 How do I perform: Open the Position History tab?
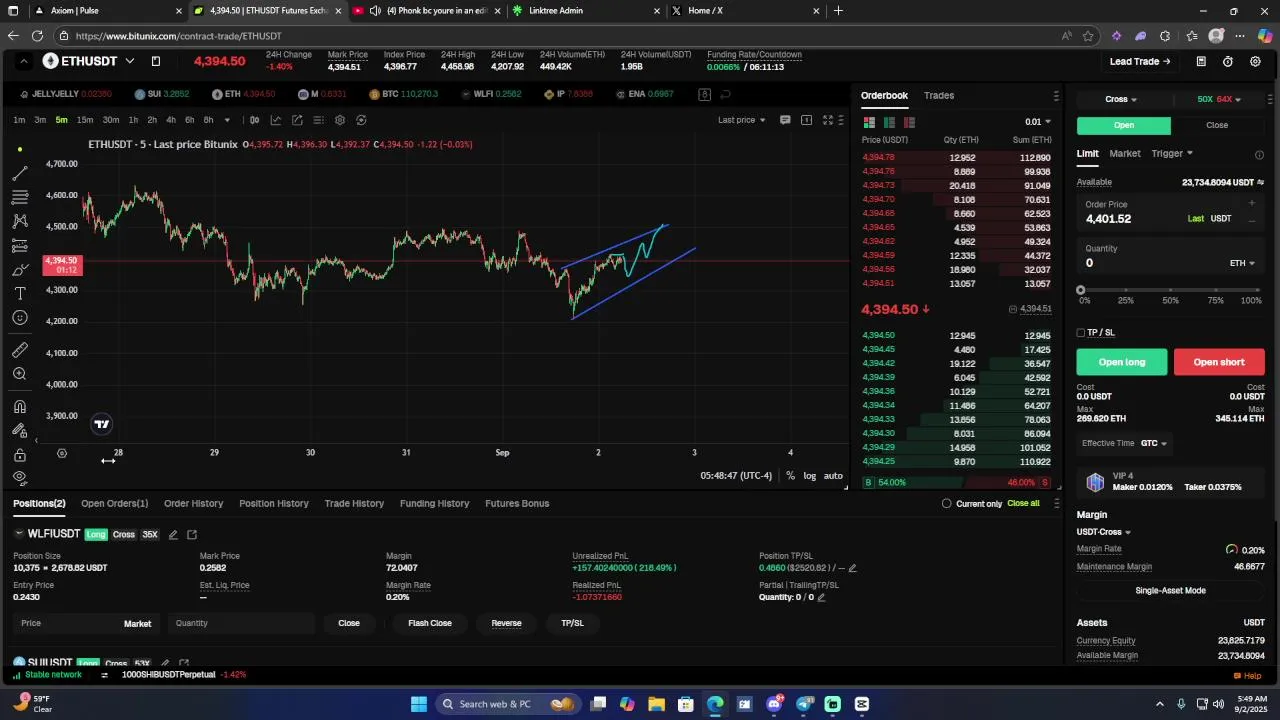point(274,503)
